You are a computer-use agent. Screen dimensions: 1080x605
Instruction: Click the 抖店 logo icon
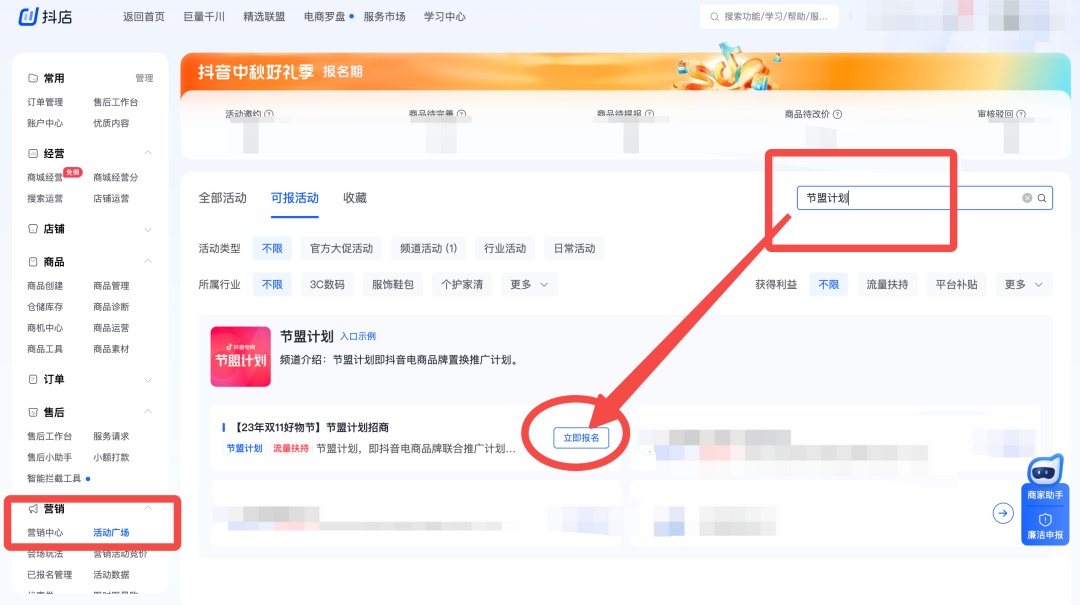coord(28,16)
